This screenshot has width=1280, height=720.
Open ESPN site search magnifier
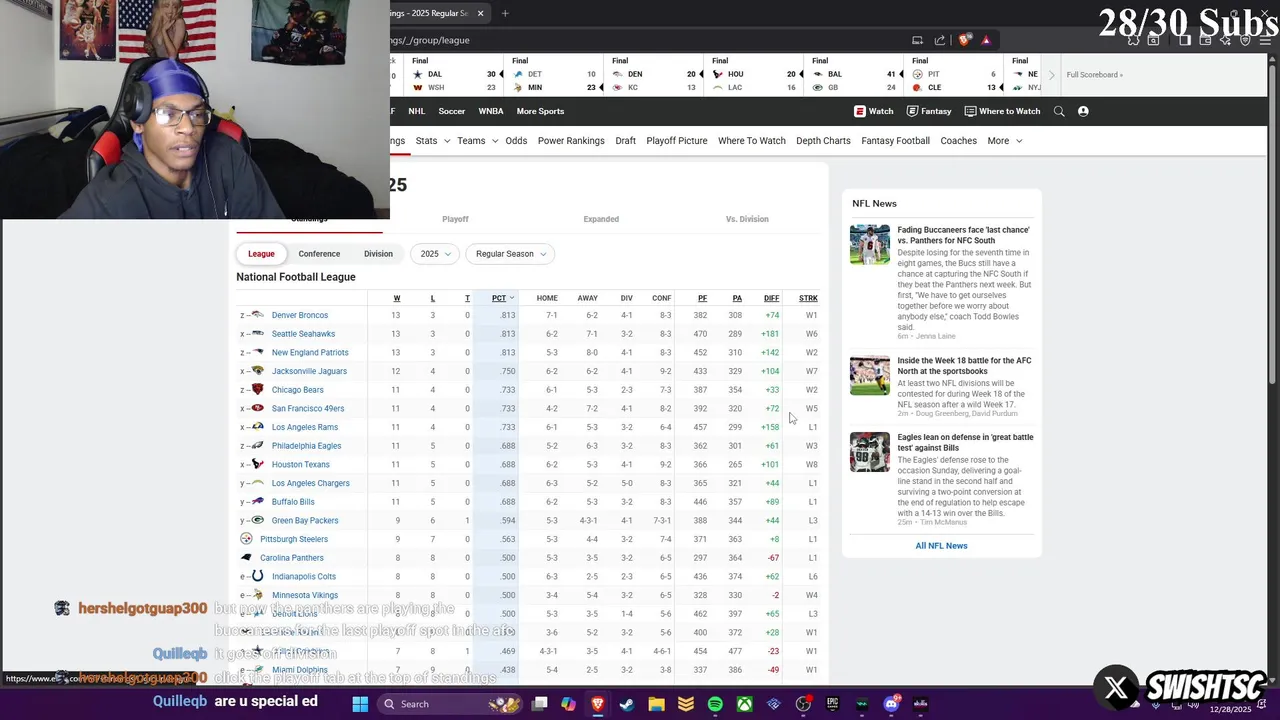tap(1059, 111)
